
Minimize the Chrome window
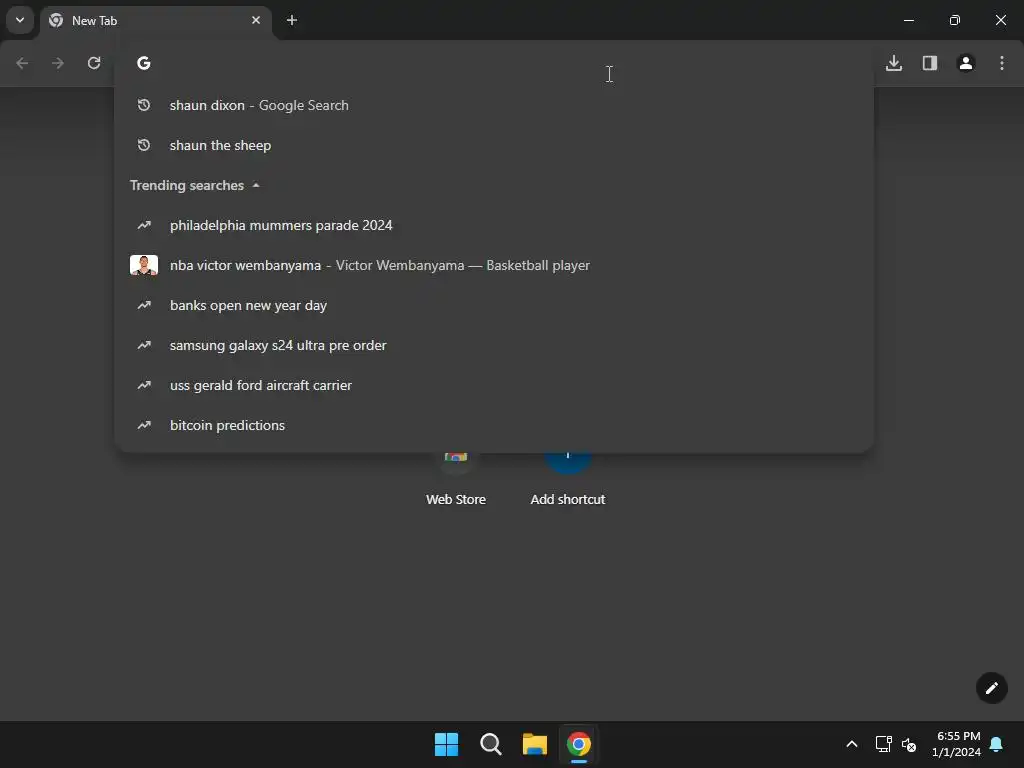tap(908, 20)
